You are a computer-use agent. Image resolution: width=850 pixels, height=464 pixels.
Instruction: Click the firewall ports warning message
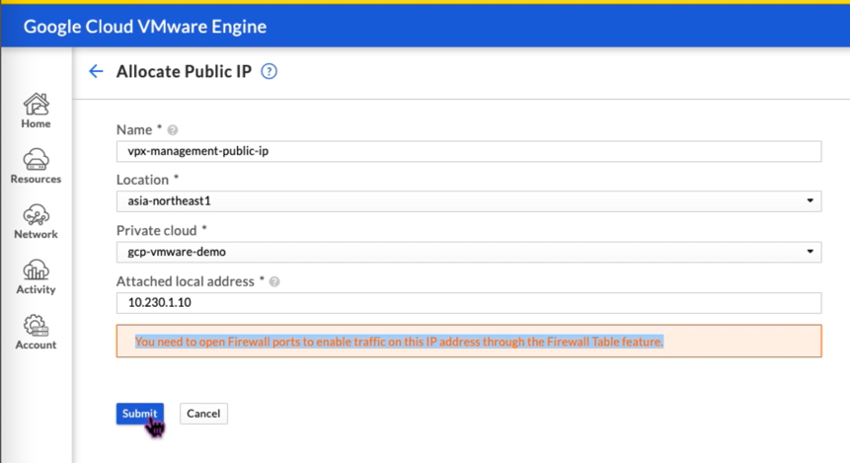click(469, 341)
